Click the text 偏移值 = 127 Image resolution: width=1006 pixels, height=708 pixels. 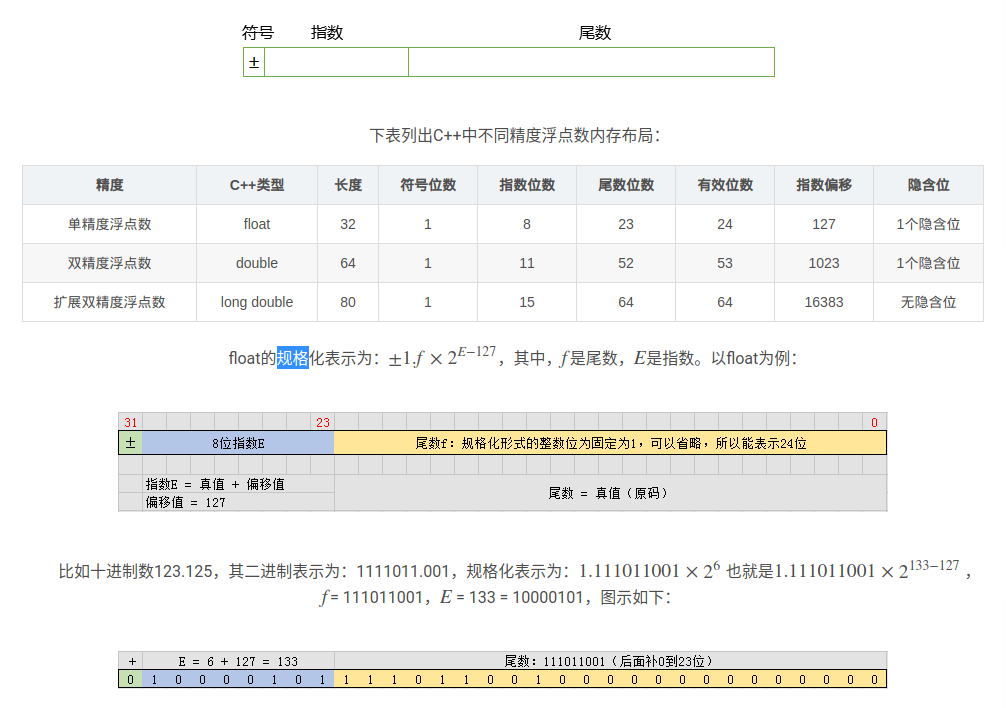[185, 502]
